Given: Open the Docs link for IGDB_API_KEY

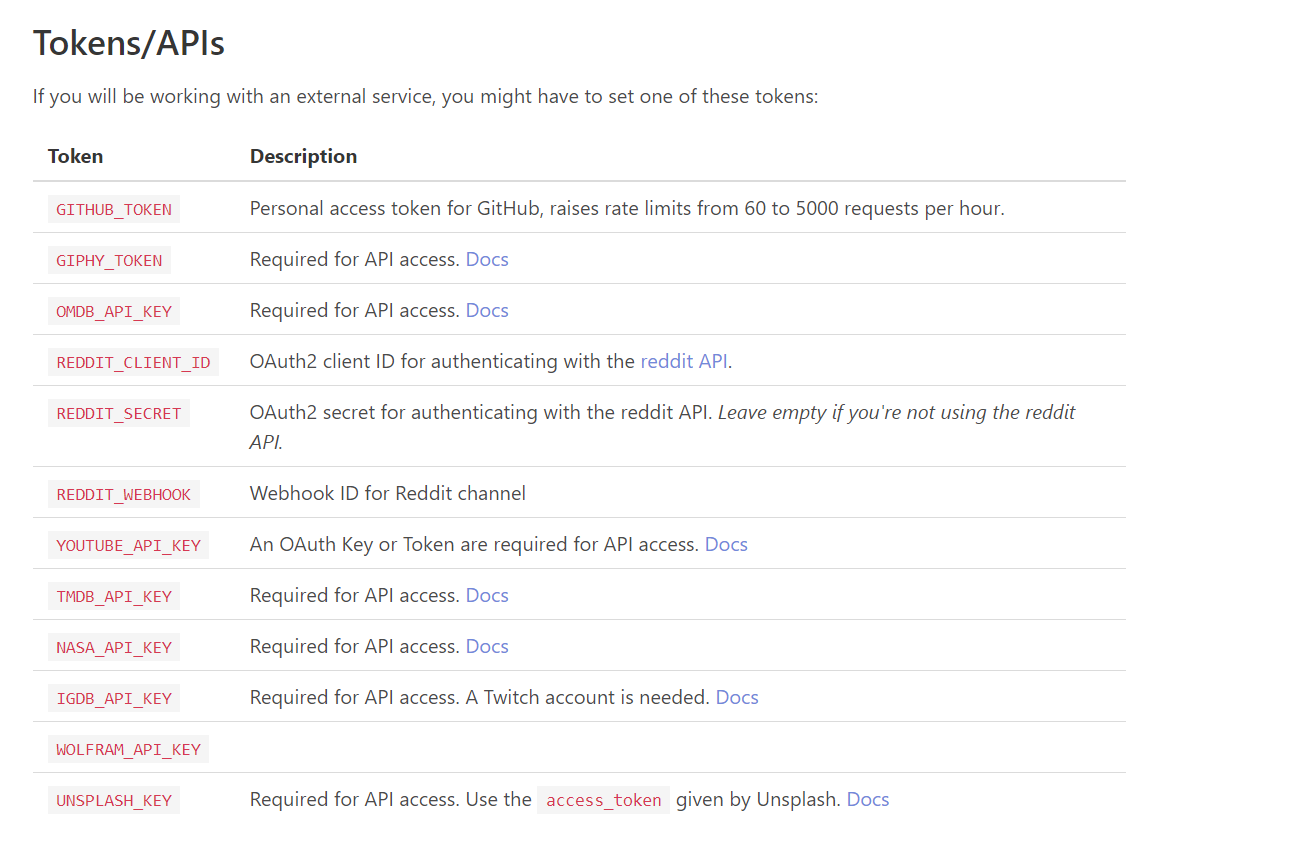Looking at the screenshot, I should point(736,697).
